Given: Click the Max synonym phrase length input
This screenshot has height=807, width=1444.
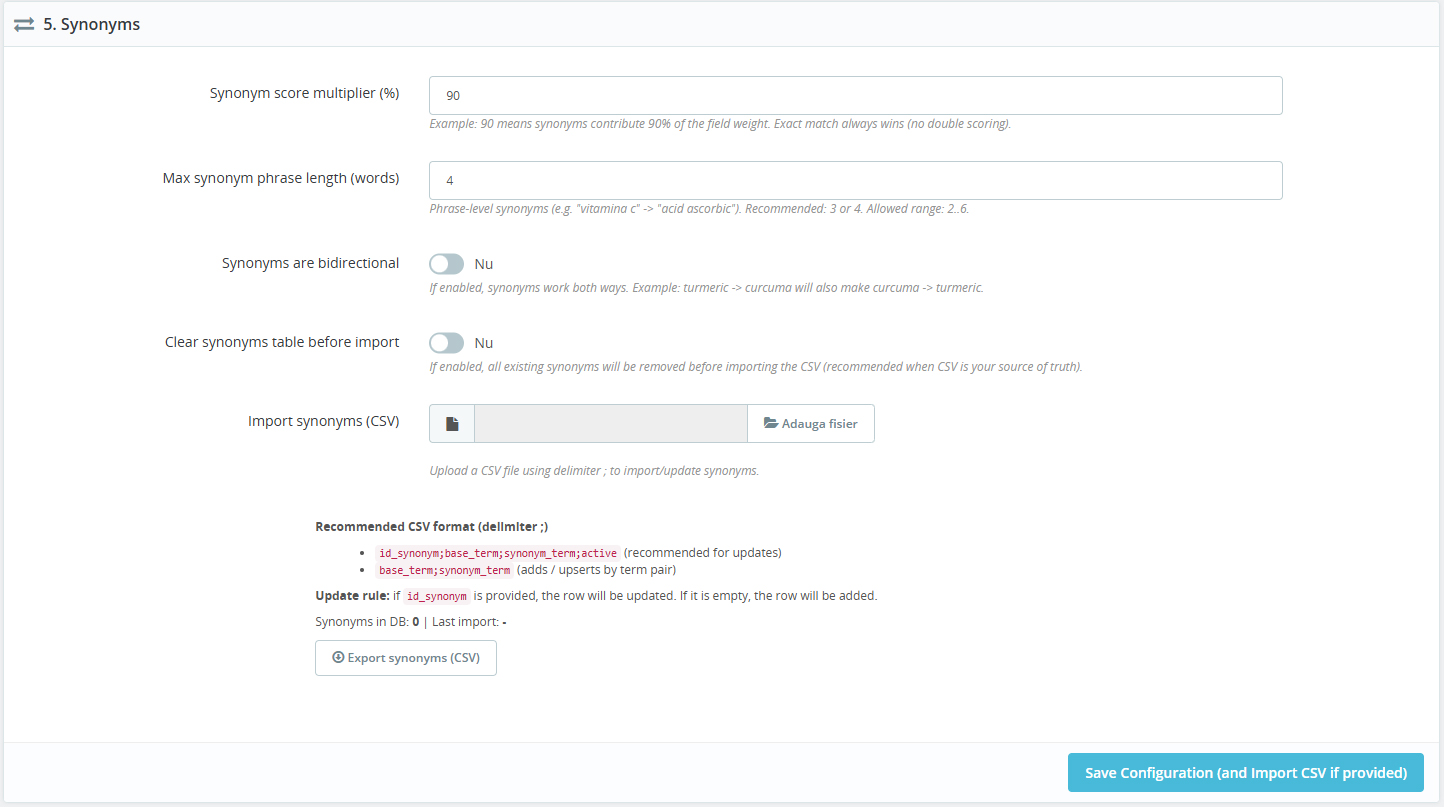Looking at the screenshot, I should click(x=855, y=181).
